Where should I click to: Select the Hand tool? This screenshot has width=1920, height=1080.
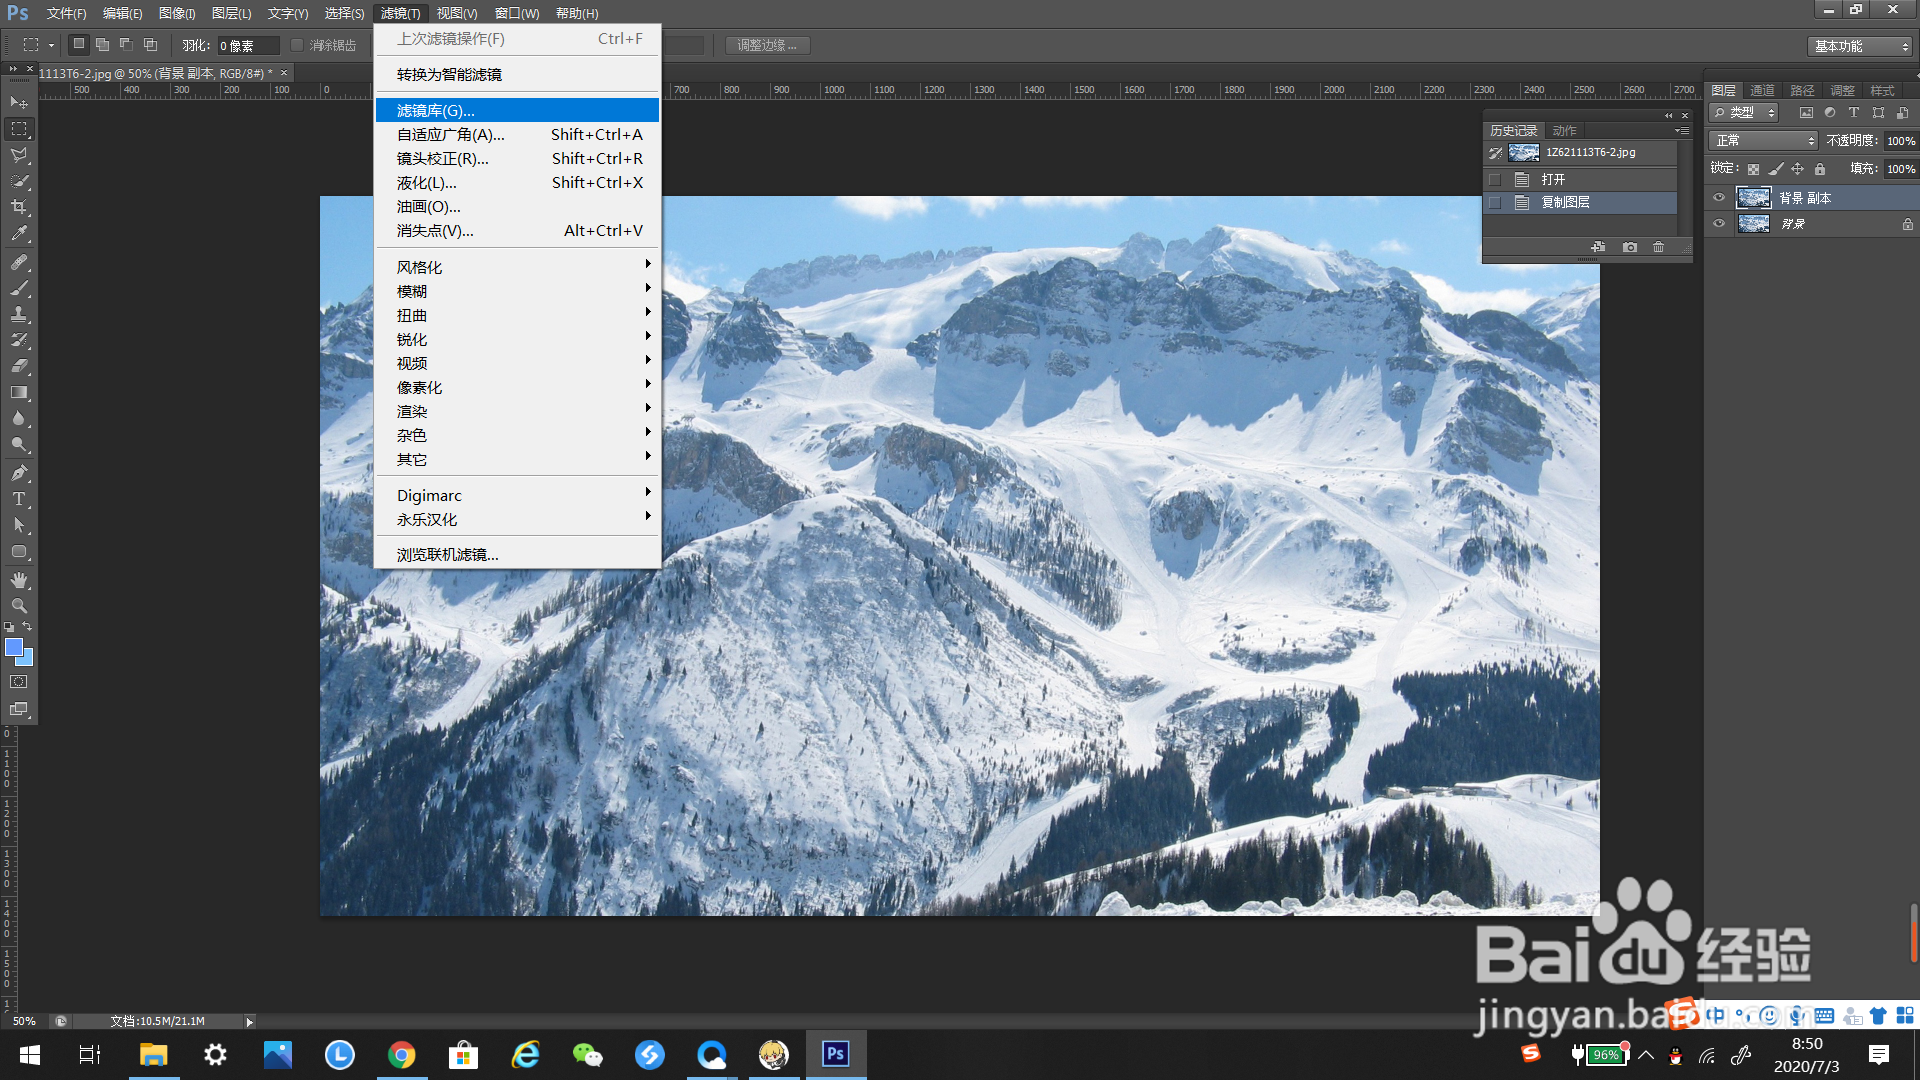19,580
